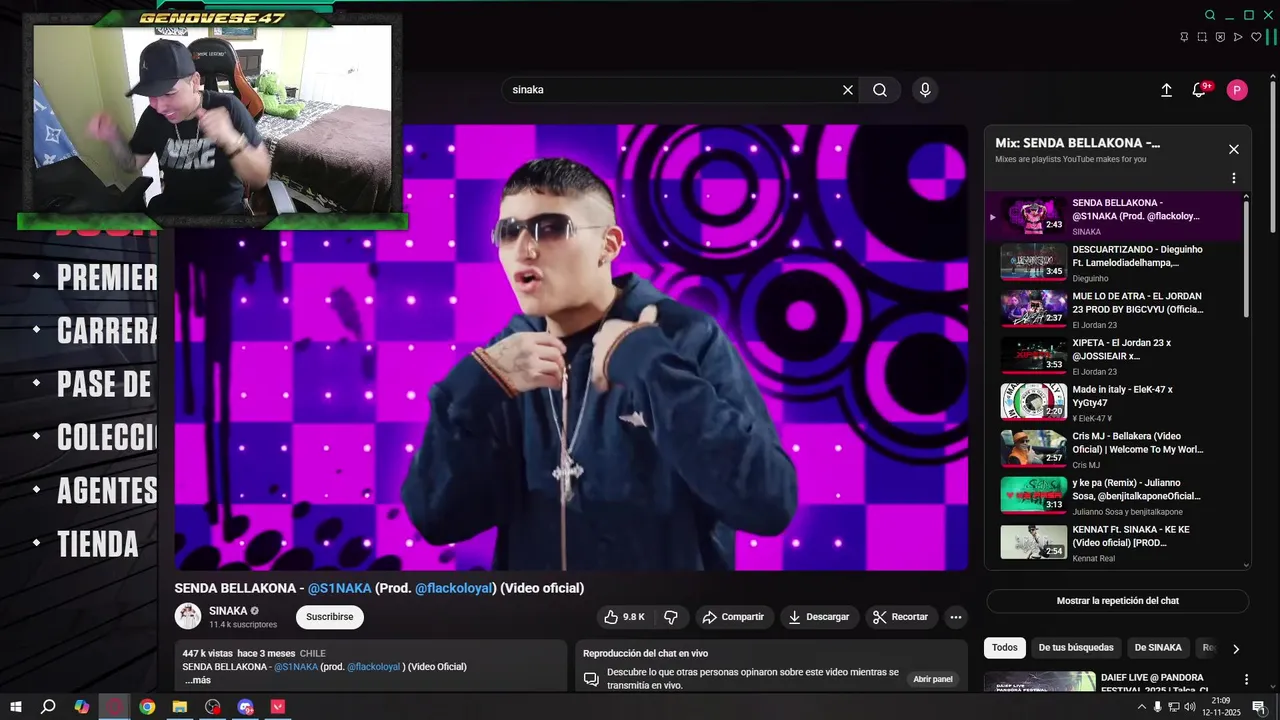
Task: Open Windows taskbar search
Action: pos(48,707)
